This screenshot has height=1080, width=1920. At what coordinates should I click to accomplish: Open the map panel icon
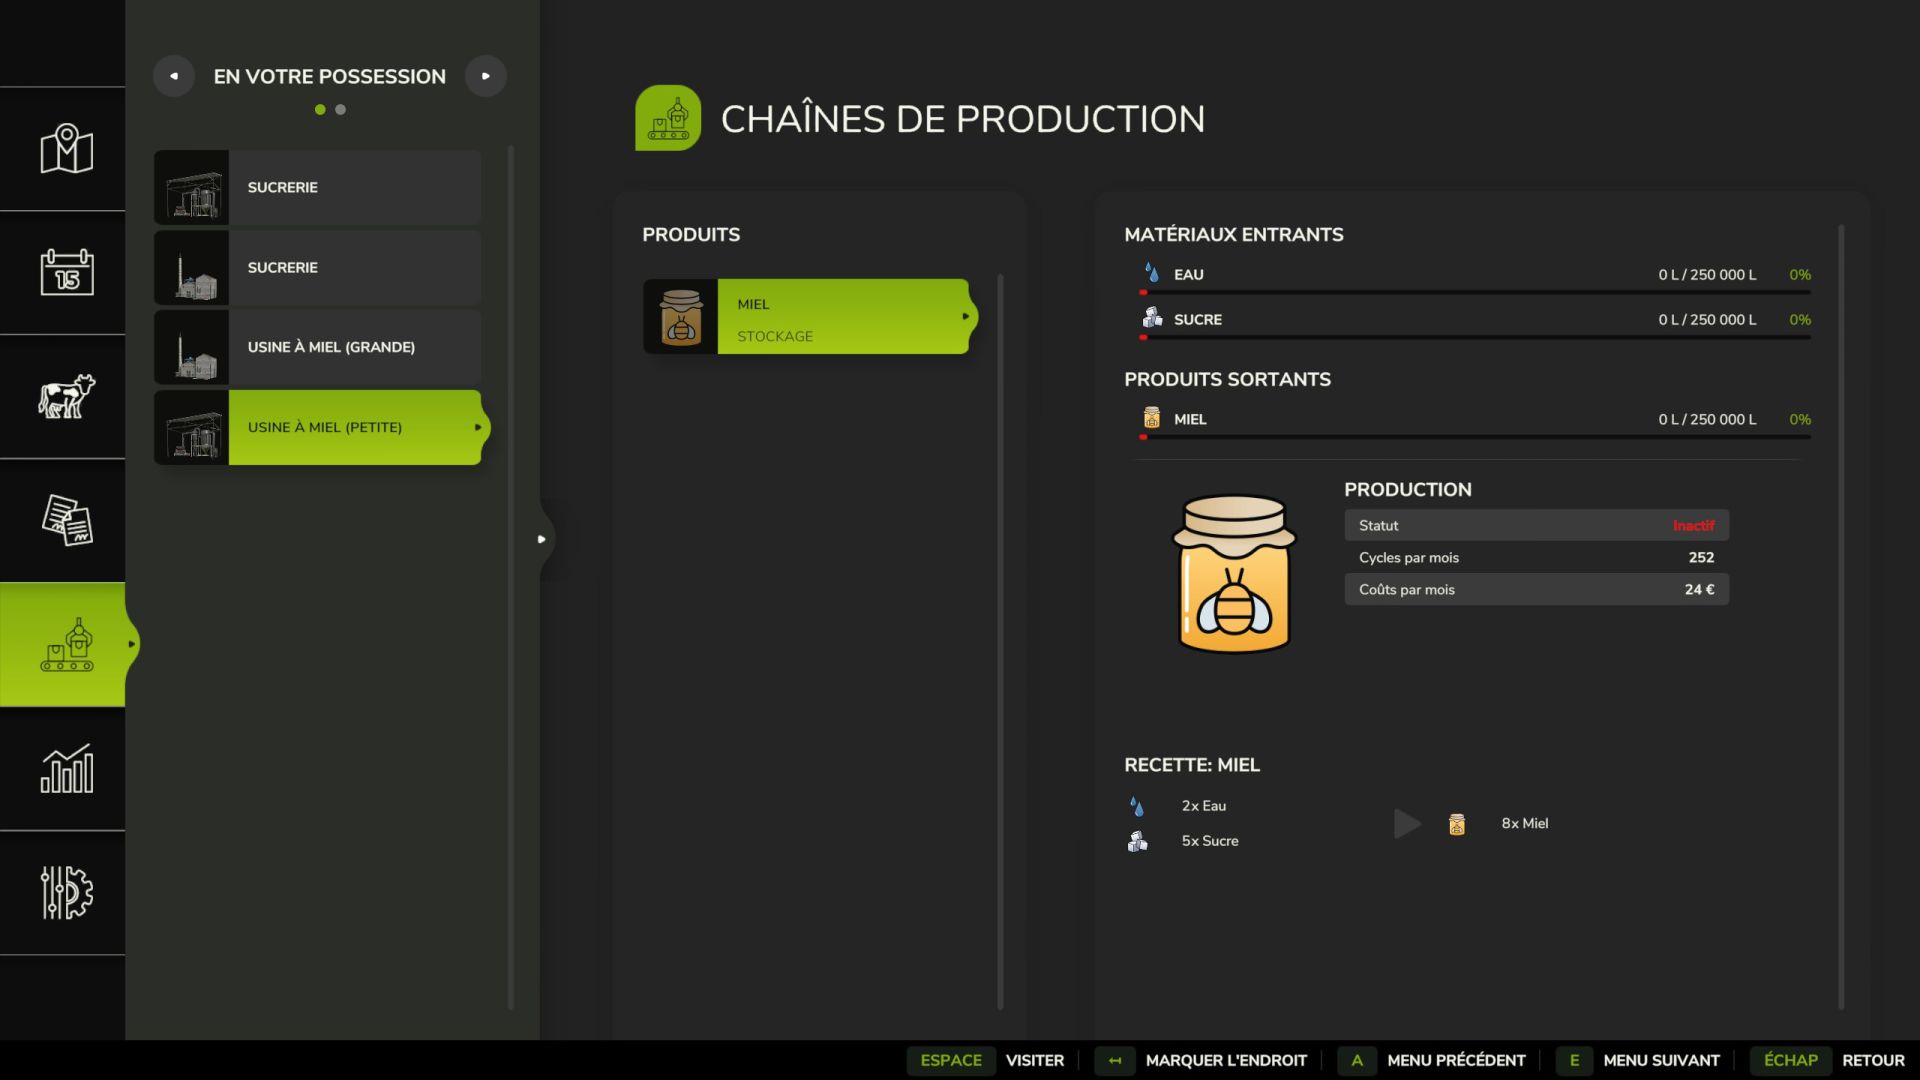click(x=63, y=148)
